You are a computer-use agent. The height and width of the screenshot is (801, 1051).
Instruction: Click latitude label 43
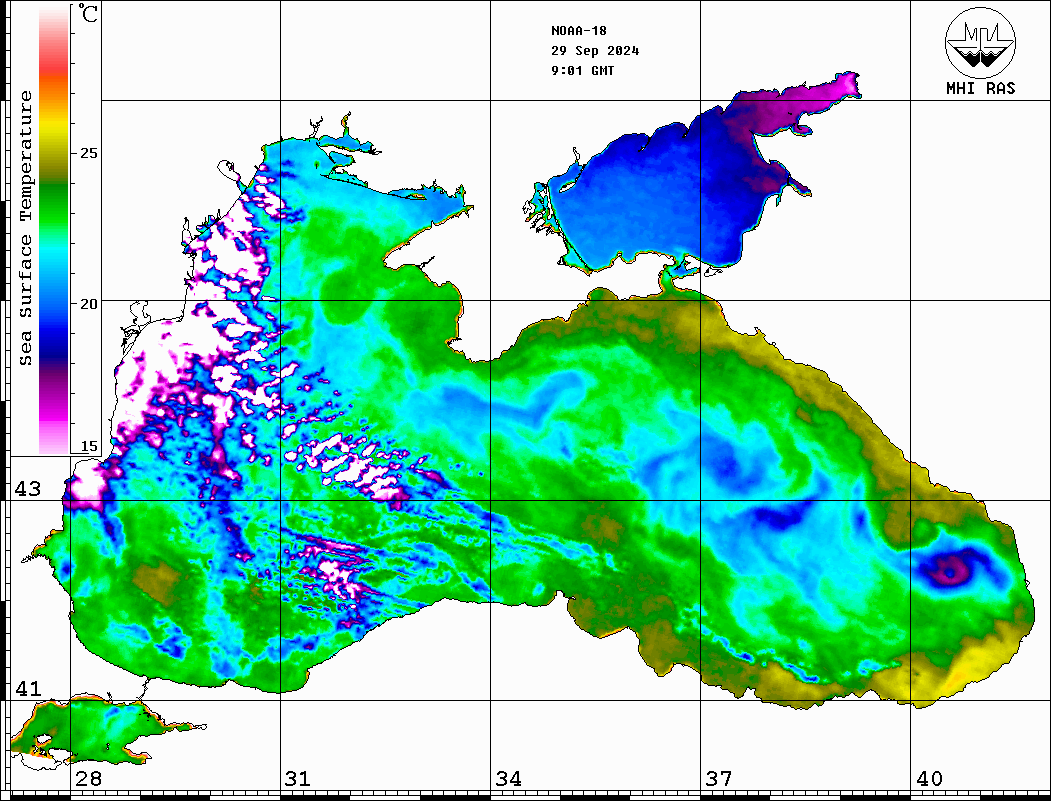coord(28,489)
